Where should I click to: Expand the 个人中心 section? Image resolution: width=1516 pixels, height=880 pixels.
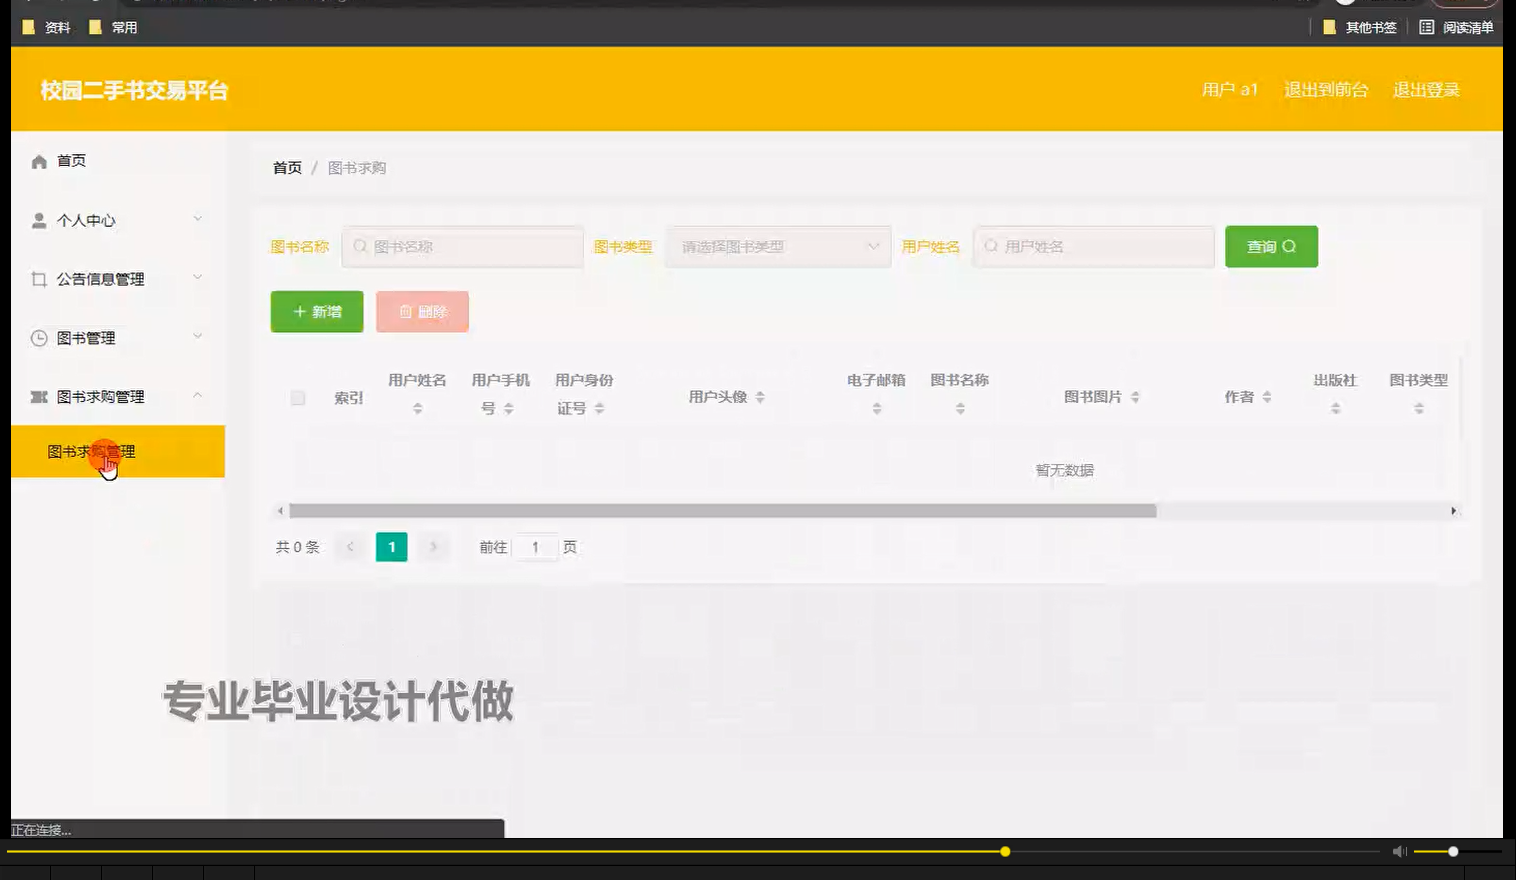point(198,219)
